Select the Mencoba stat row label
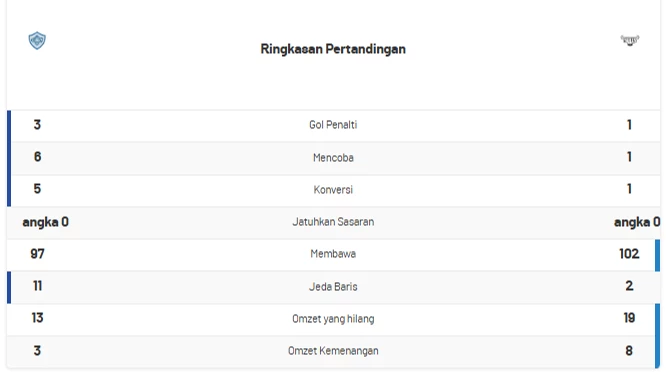The height and width of the screenshot is (375, 666). (333, 158)
